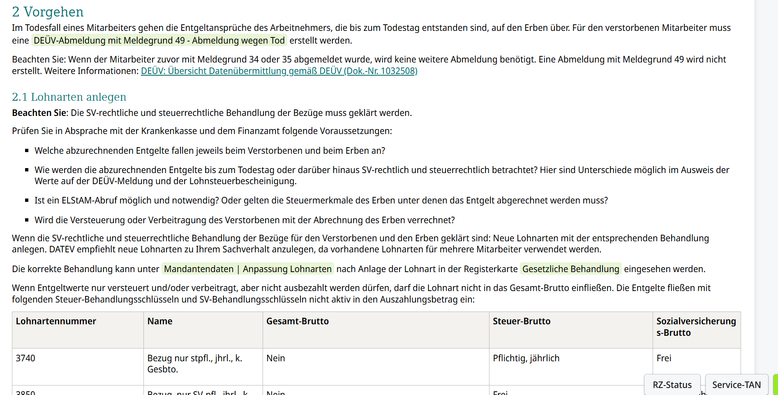The height and width of the screenshot is (395, 778).
Task: Click the bullet about 'ELStAM-Abruf möglich und notwendig'
Action: click(x=321, y=200)
